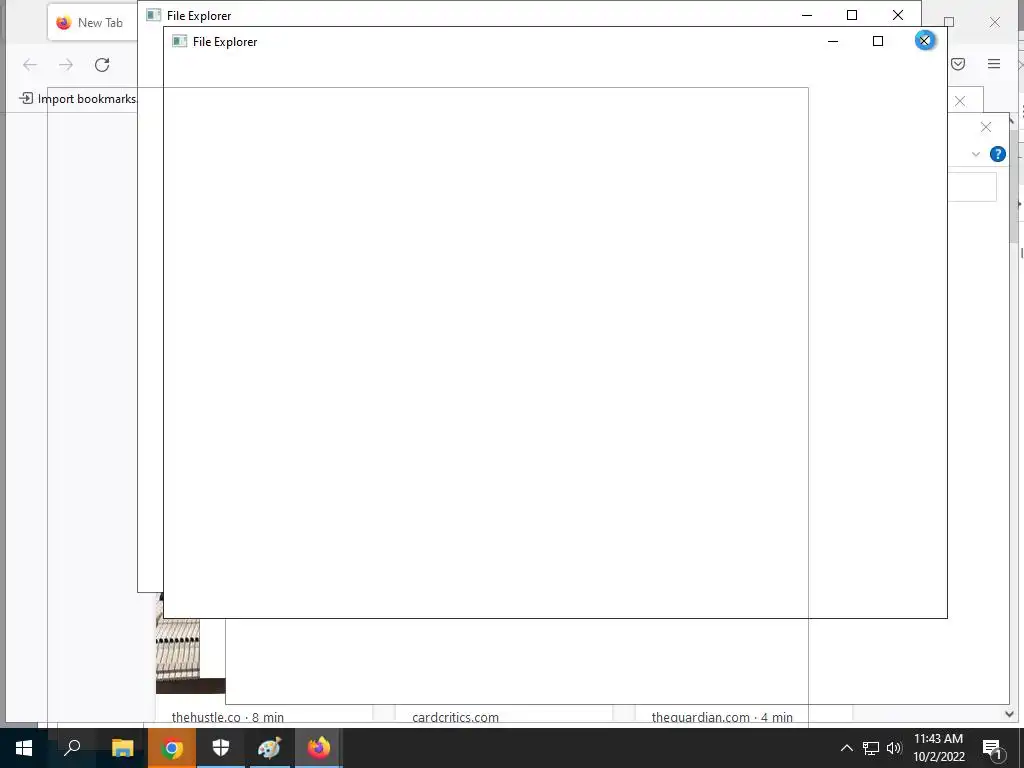
Task: Expand chevron next to help icon
Action: pos(976,154)
